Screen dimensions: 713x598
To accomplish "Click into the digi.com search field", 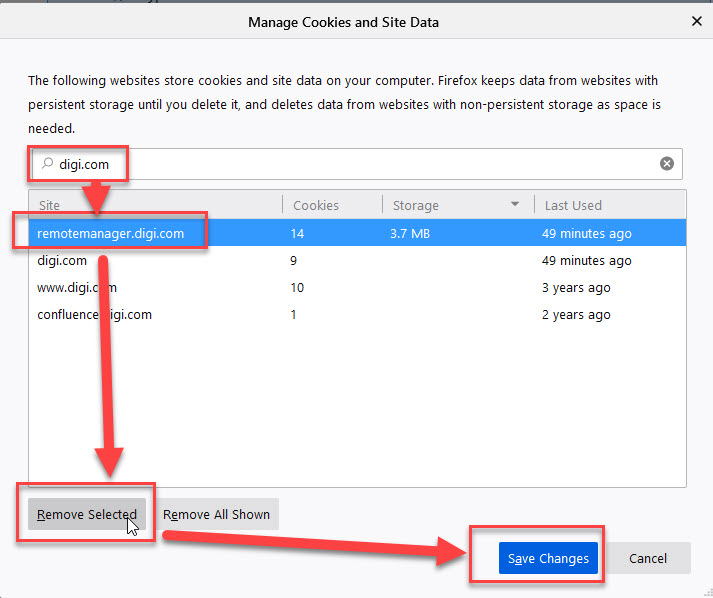I will pyautogui.click(x=357, y=164).
